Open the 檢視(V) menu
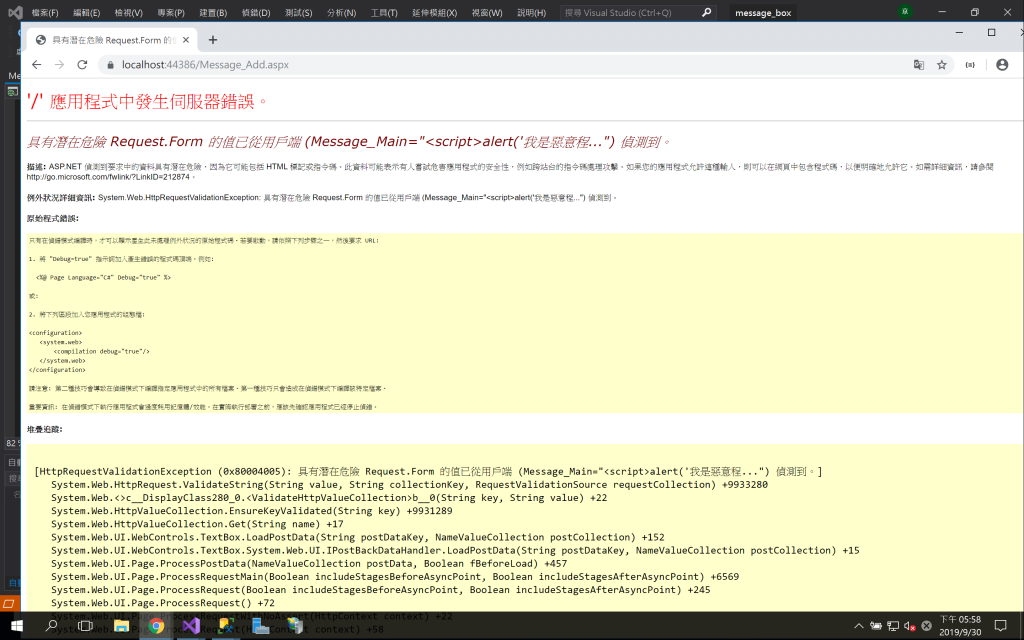1024x640 pixels. pos(129,13)
